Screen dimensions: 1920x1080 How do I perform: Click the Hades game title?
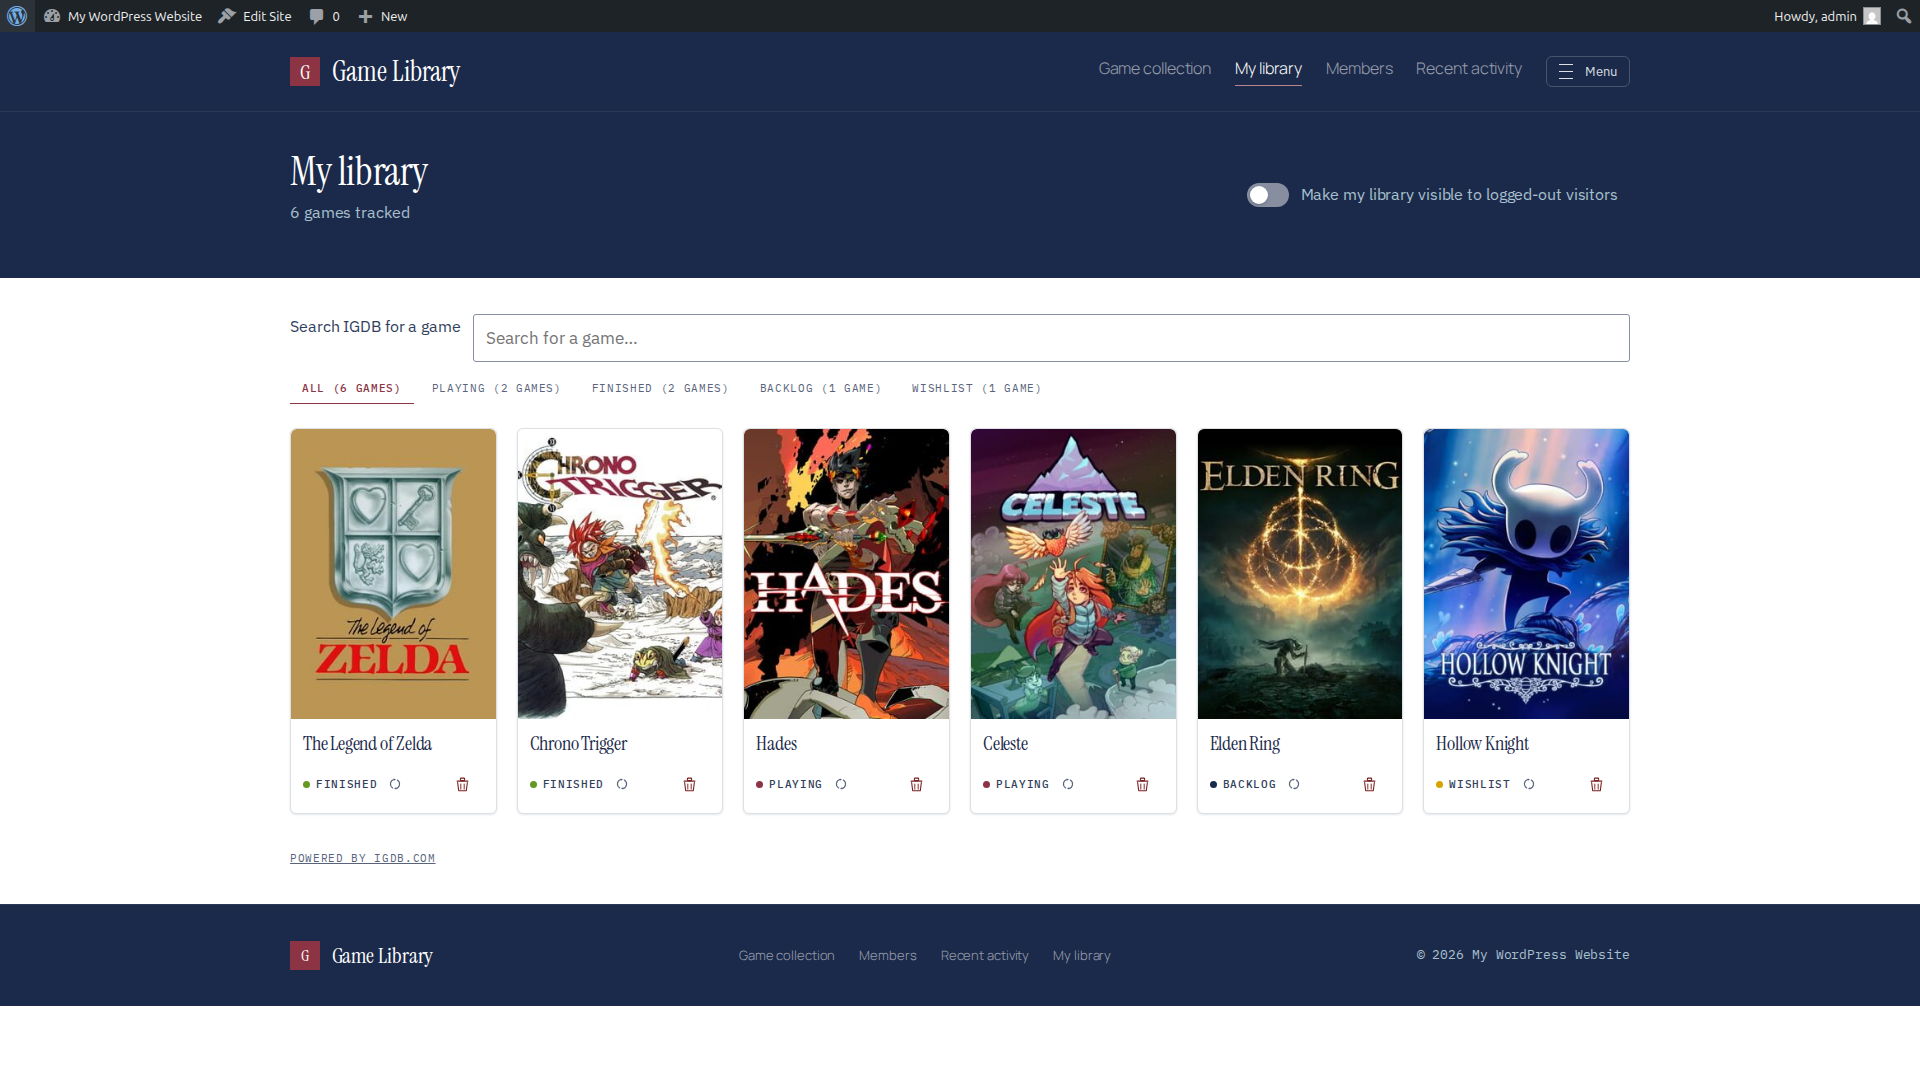pos(776,744)
